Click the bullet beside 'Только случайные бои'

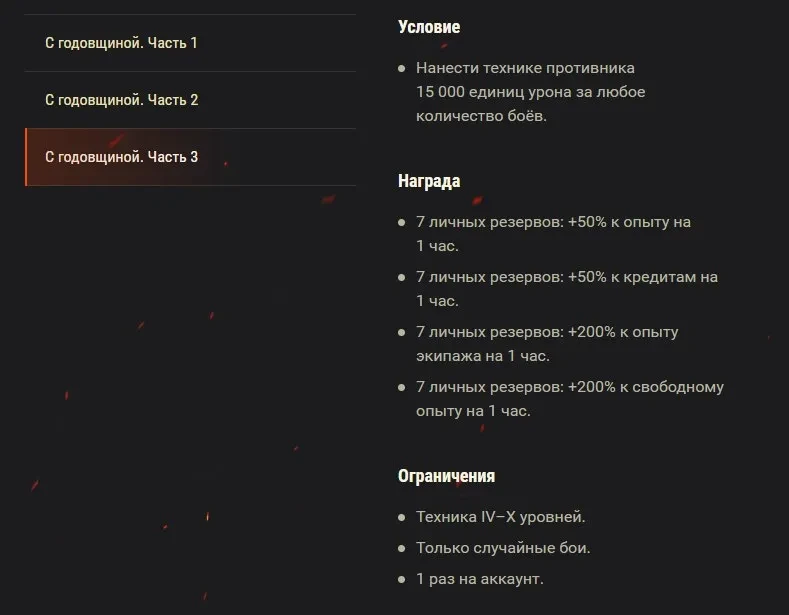(402, 548)
